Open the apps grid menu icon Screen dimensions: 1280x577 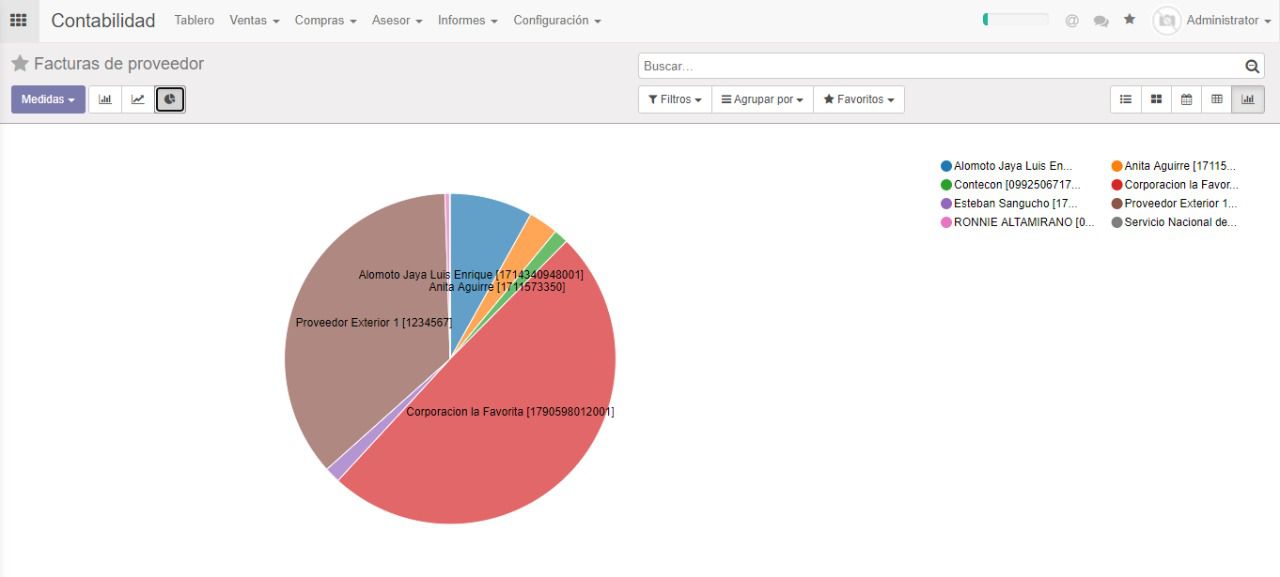(x=18, y=20)
